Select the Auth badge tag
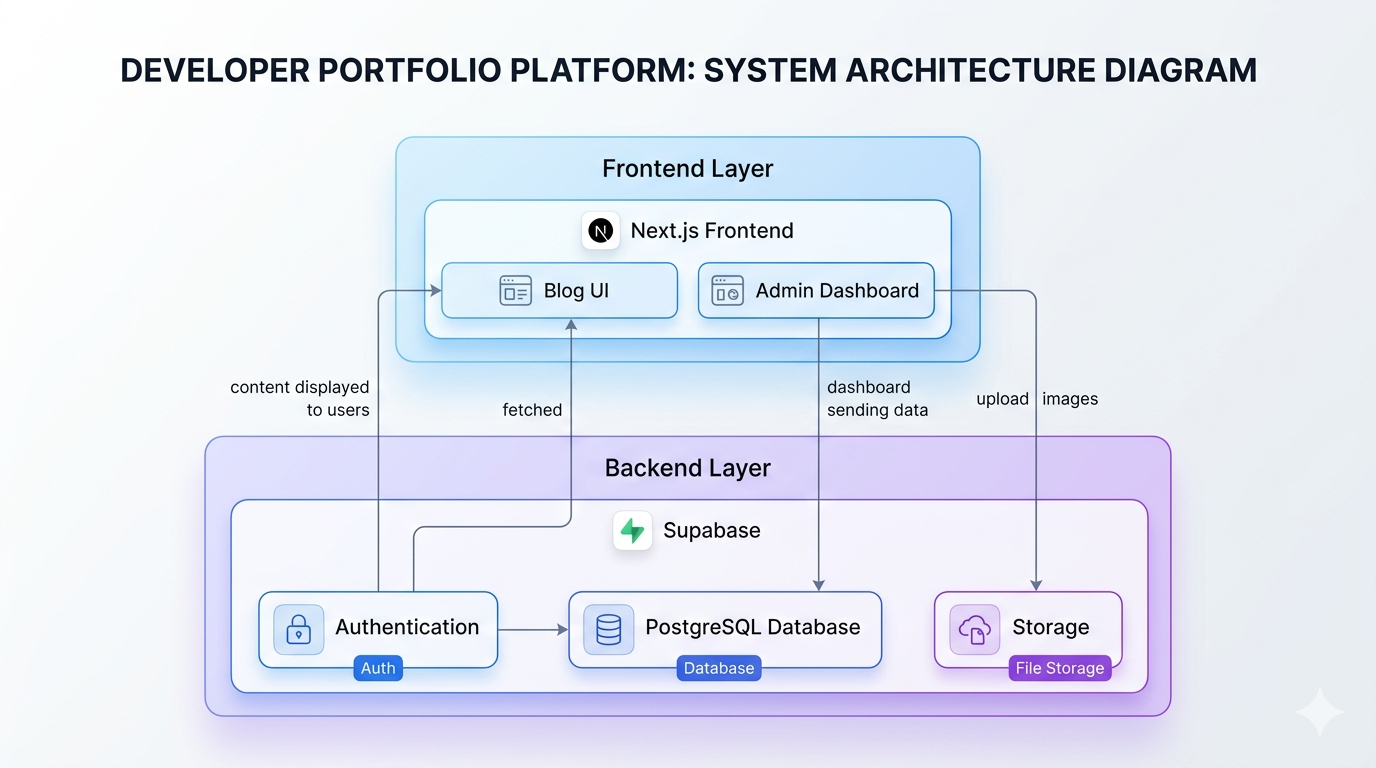Image resolution: width=1376 pixels, height=768 pixels. click(x=378, y=668)
